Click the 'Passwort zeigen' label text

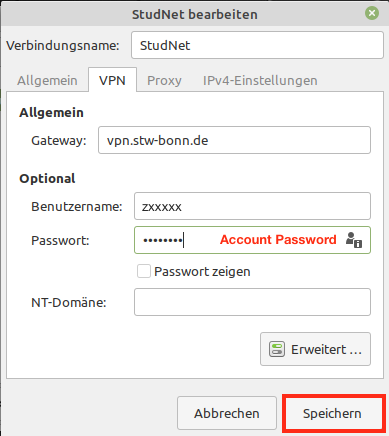[x=202, y=272]
